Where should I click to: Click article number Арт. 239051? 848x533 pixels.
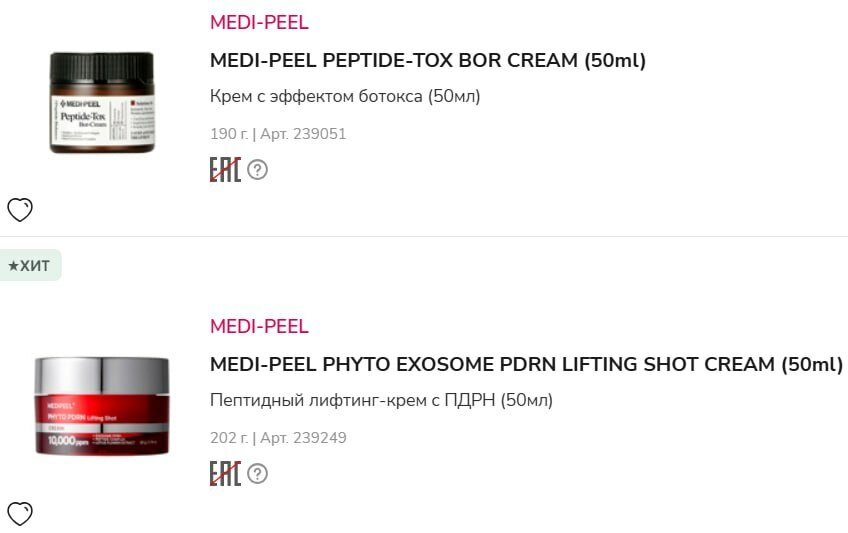point(303,134)
